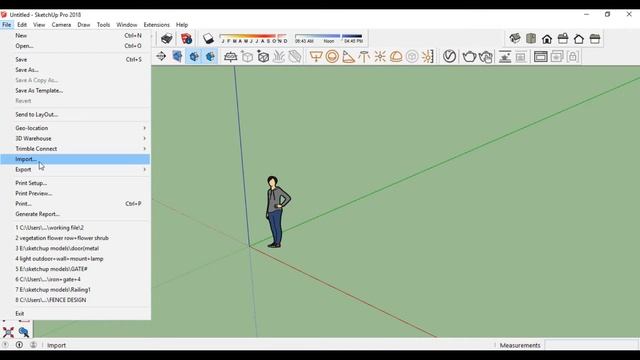The height and width of the screenshot is (360, 640).
Task: Choose Import from the File menu
Action: tap(75, 159)
